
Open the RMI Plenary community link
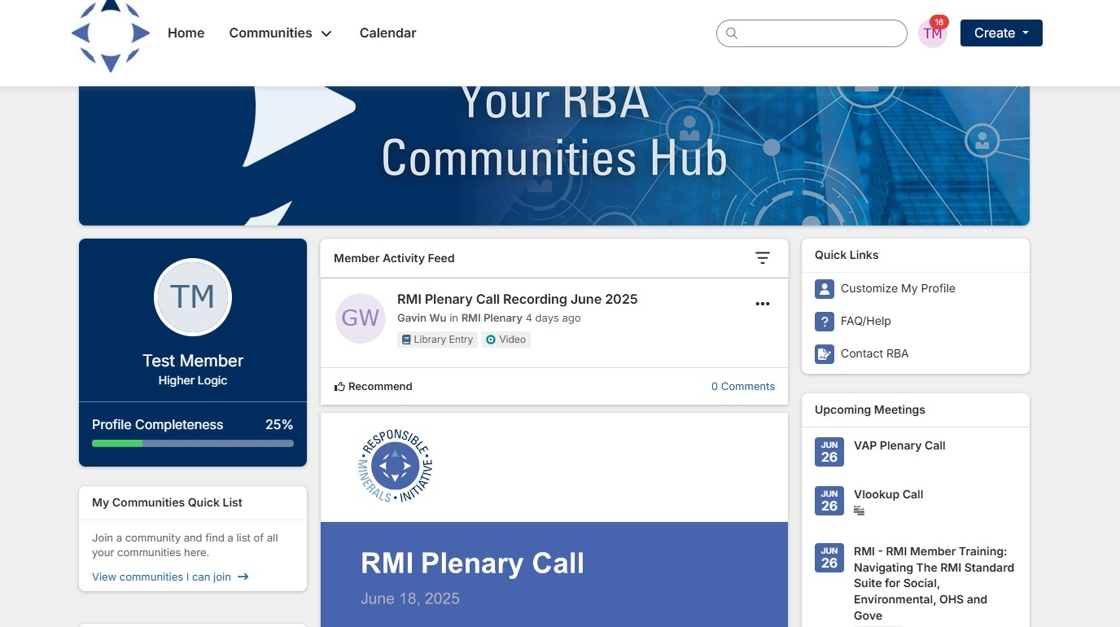pos(491,318)
